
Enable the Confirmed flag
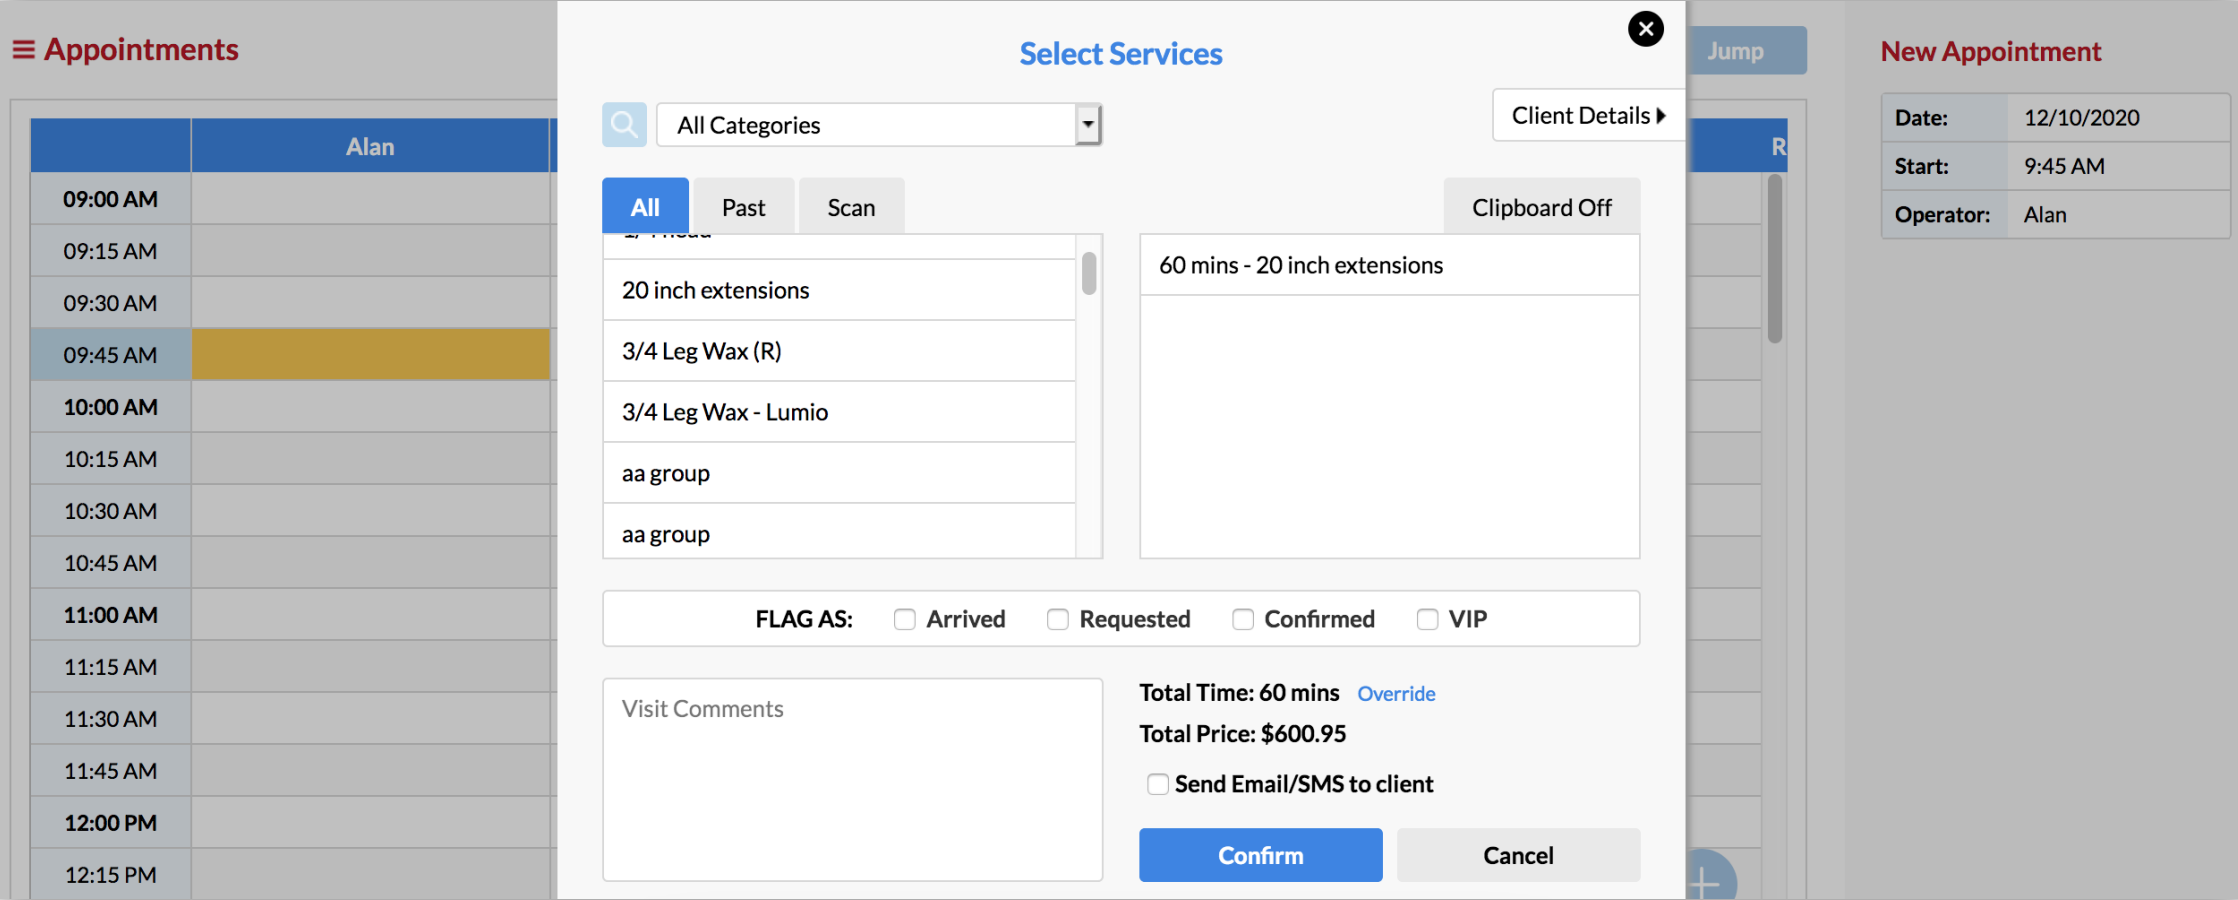[x=1243, y=619]
